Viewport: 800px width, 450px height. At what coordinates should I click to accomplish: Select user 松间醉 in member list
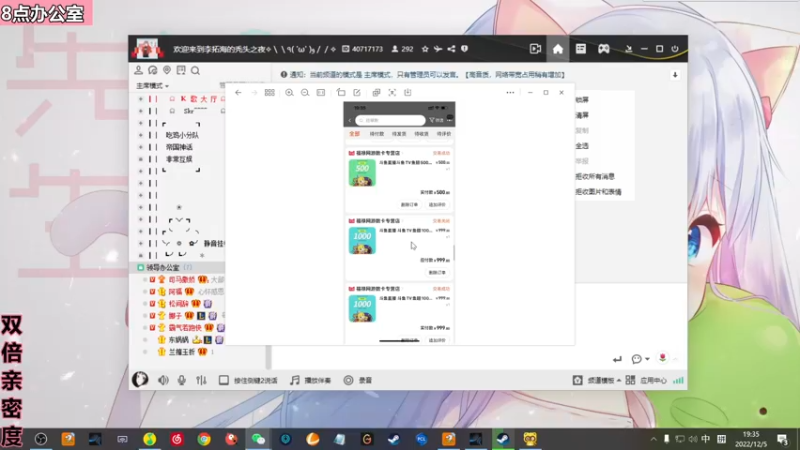pos(179,304)
